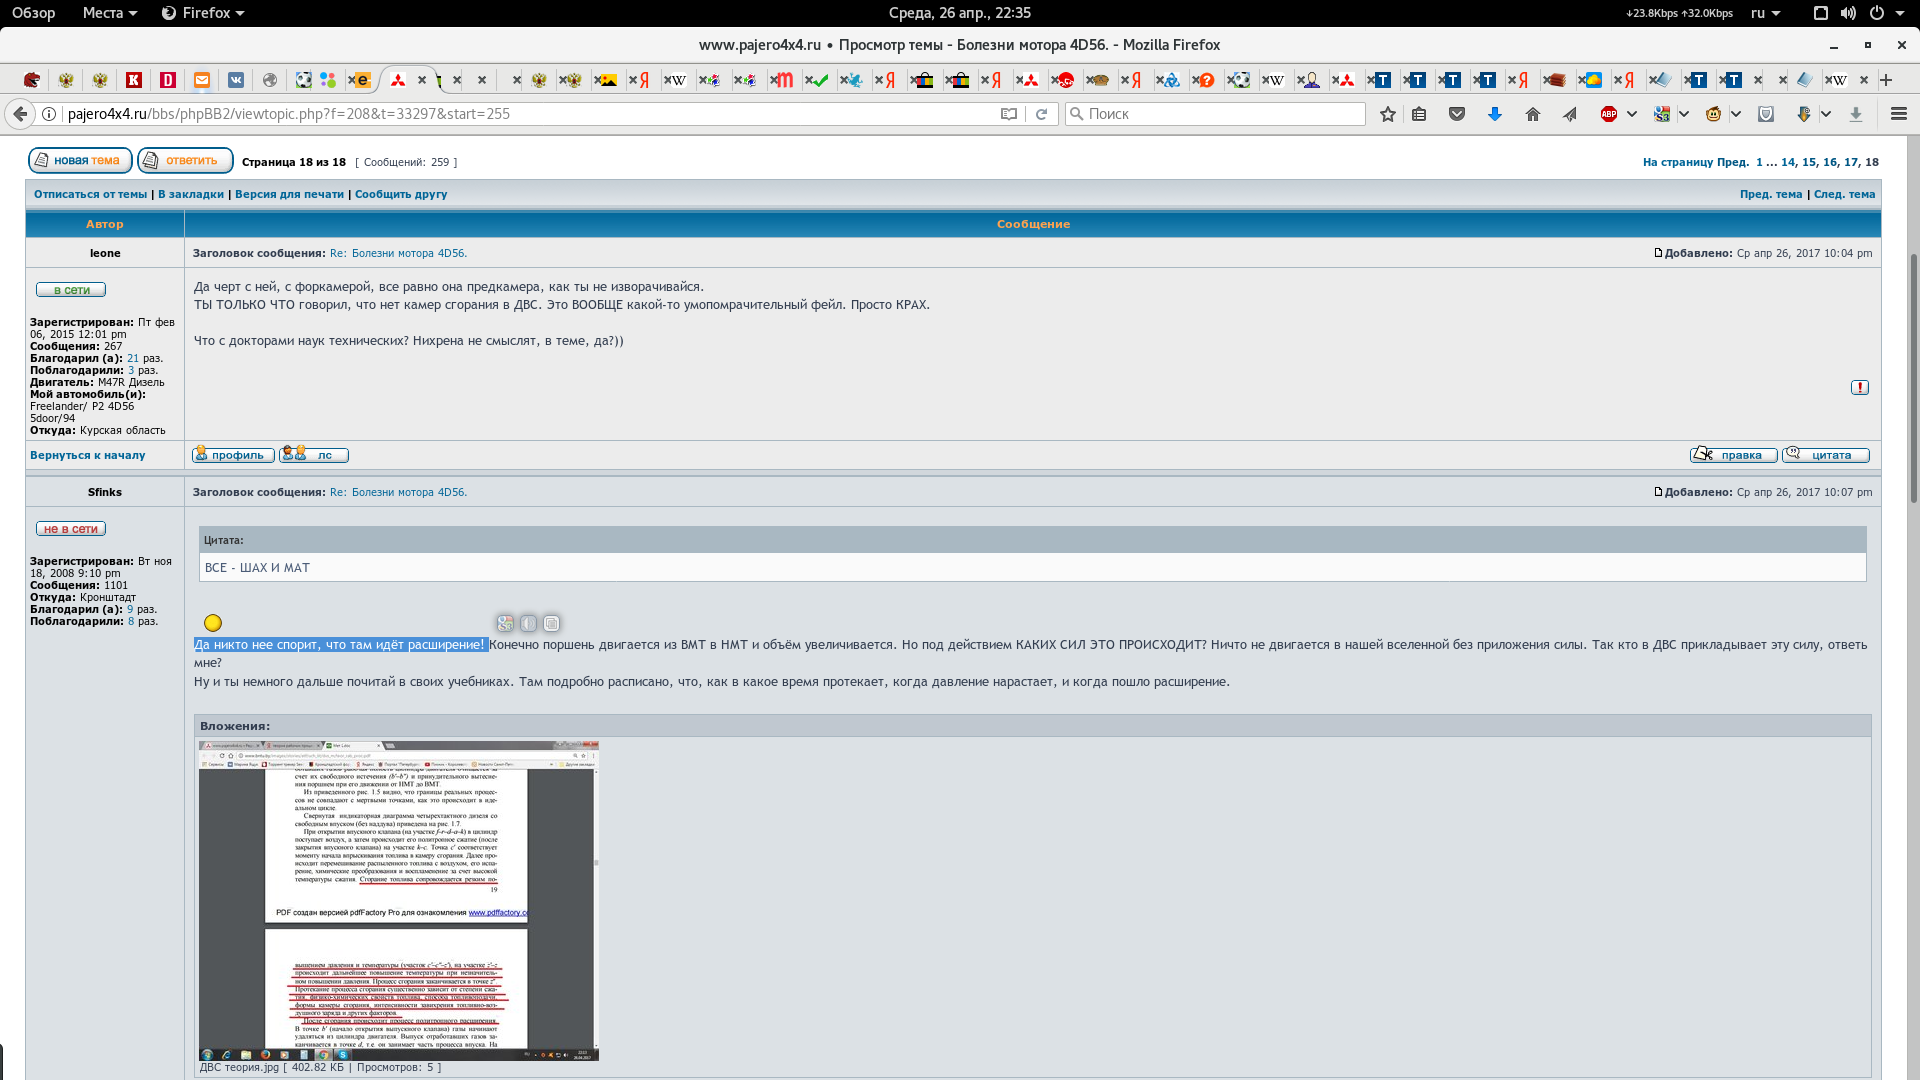Open the ru keyboard layout dropdown
Viewport: 1920px width, 1080px height.
1765,13
